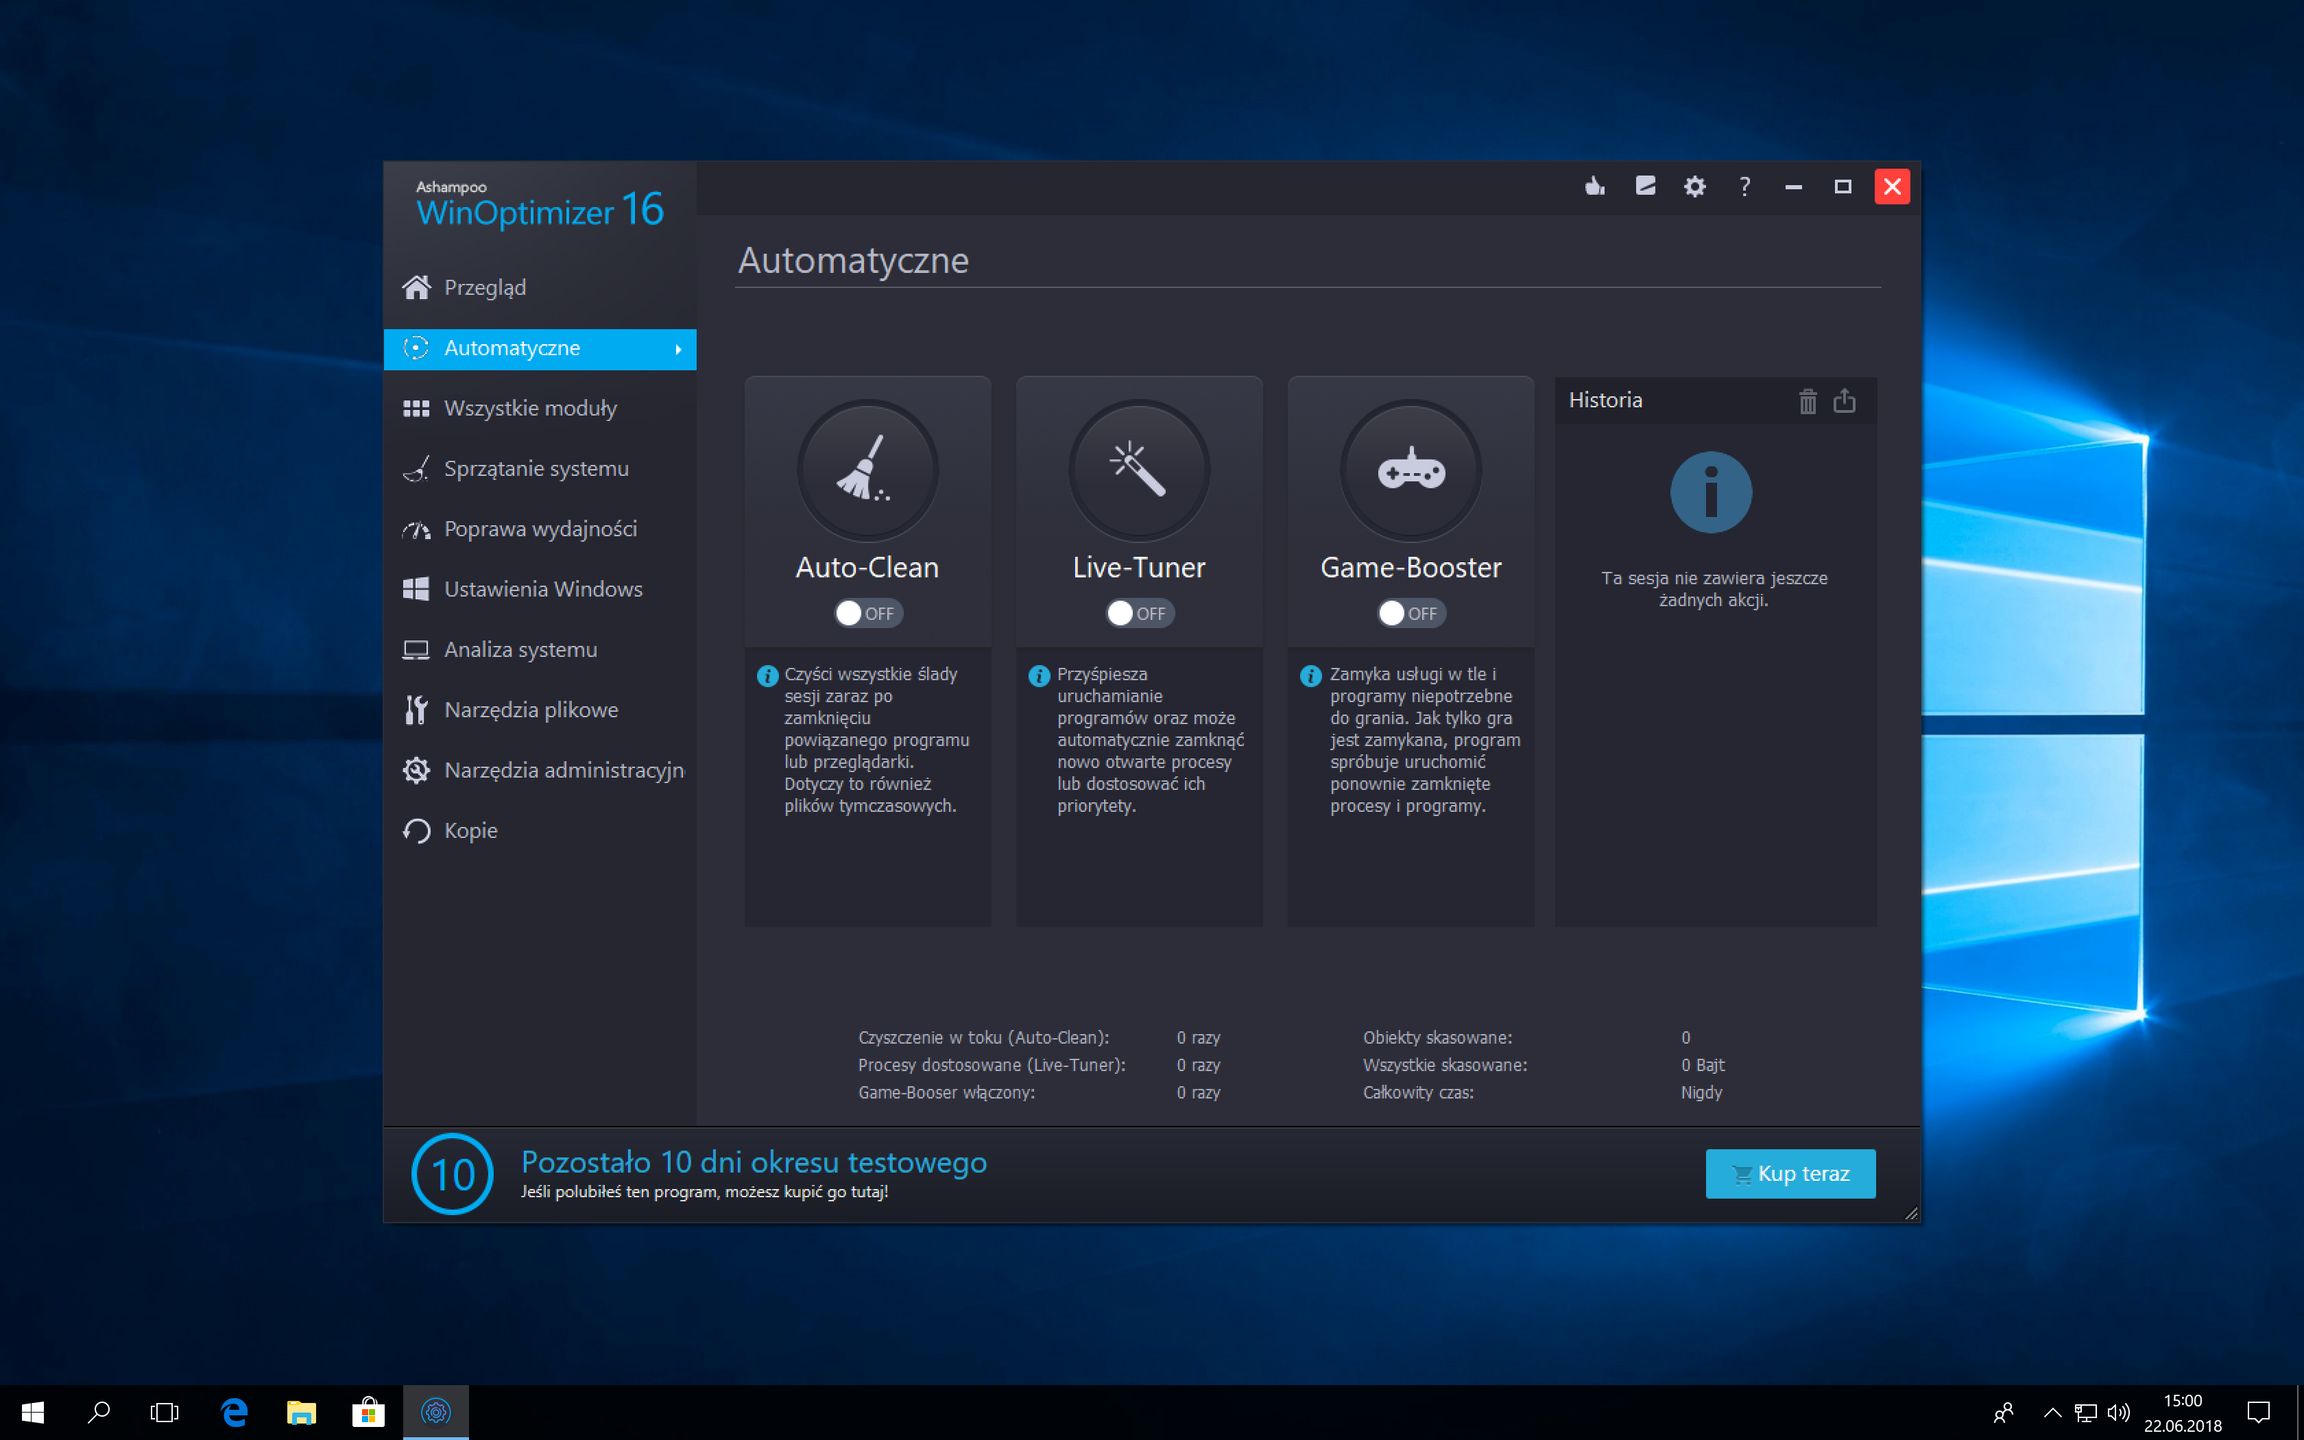Click the window resize grip corner

[x=1911, y=1213]
